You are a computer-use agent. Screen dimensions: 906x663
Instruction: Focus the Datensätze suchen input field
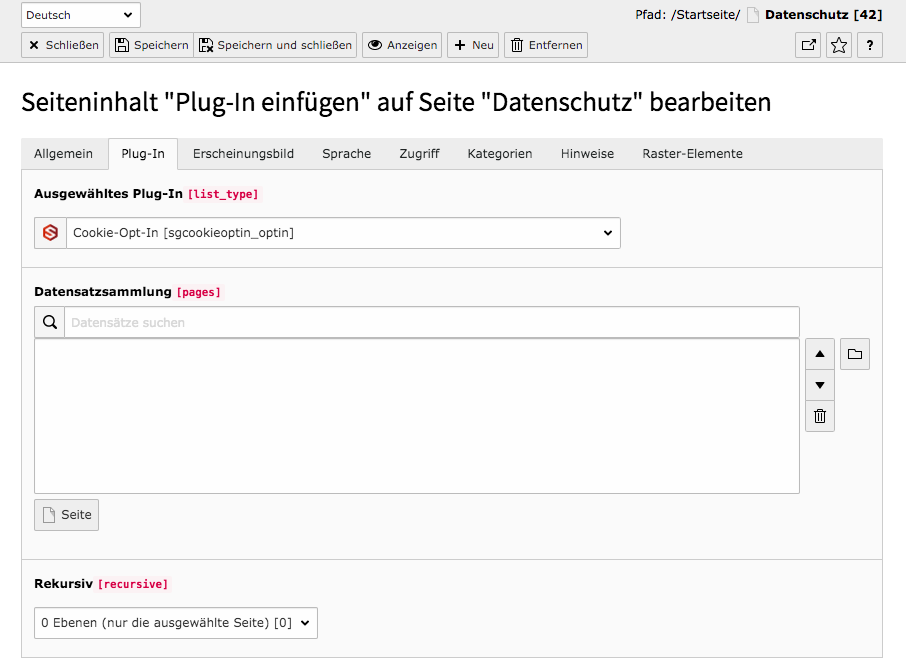click(x=432, y=323)
